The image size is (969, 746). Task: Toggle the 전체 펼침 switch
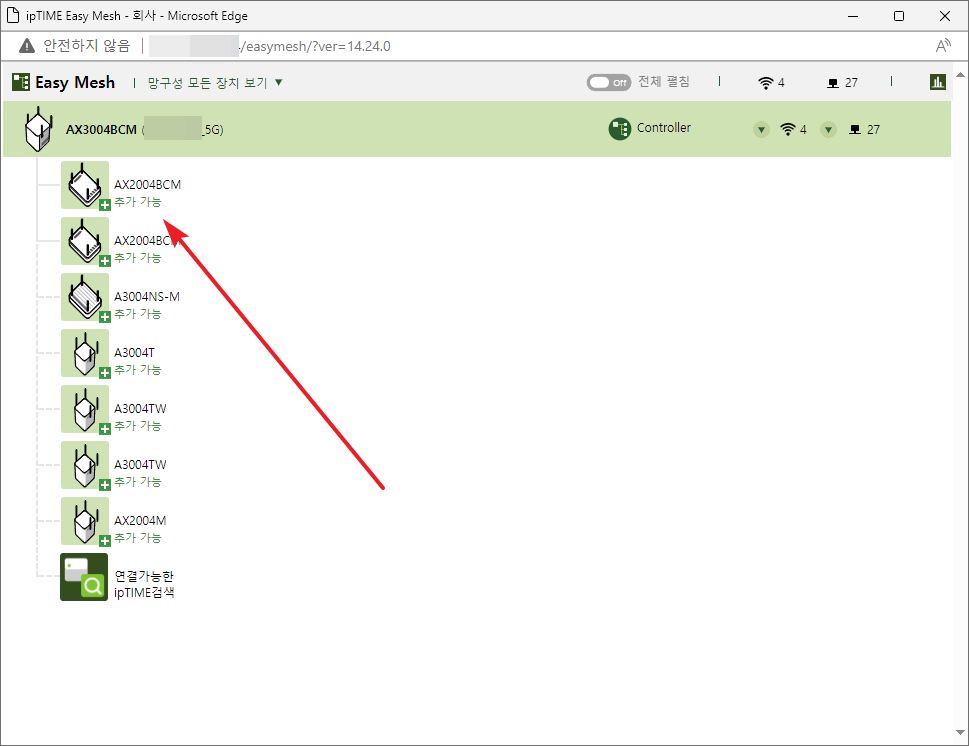point(609,82)
